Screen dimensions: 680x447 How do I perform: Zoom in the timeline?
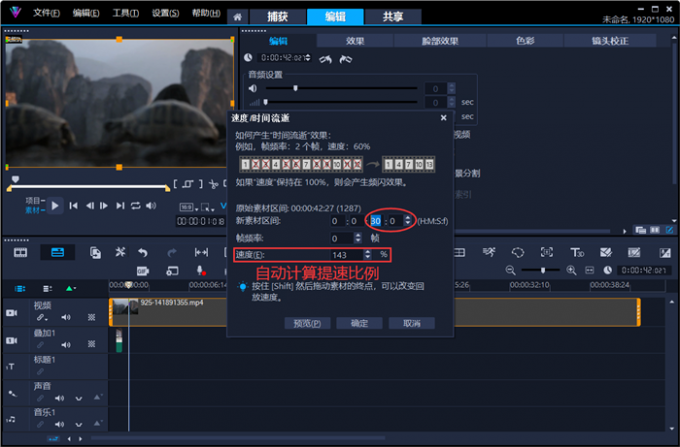point(571,271)
